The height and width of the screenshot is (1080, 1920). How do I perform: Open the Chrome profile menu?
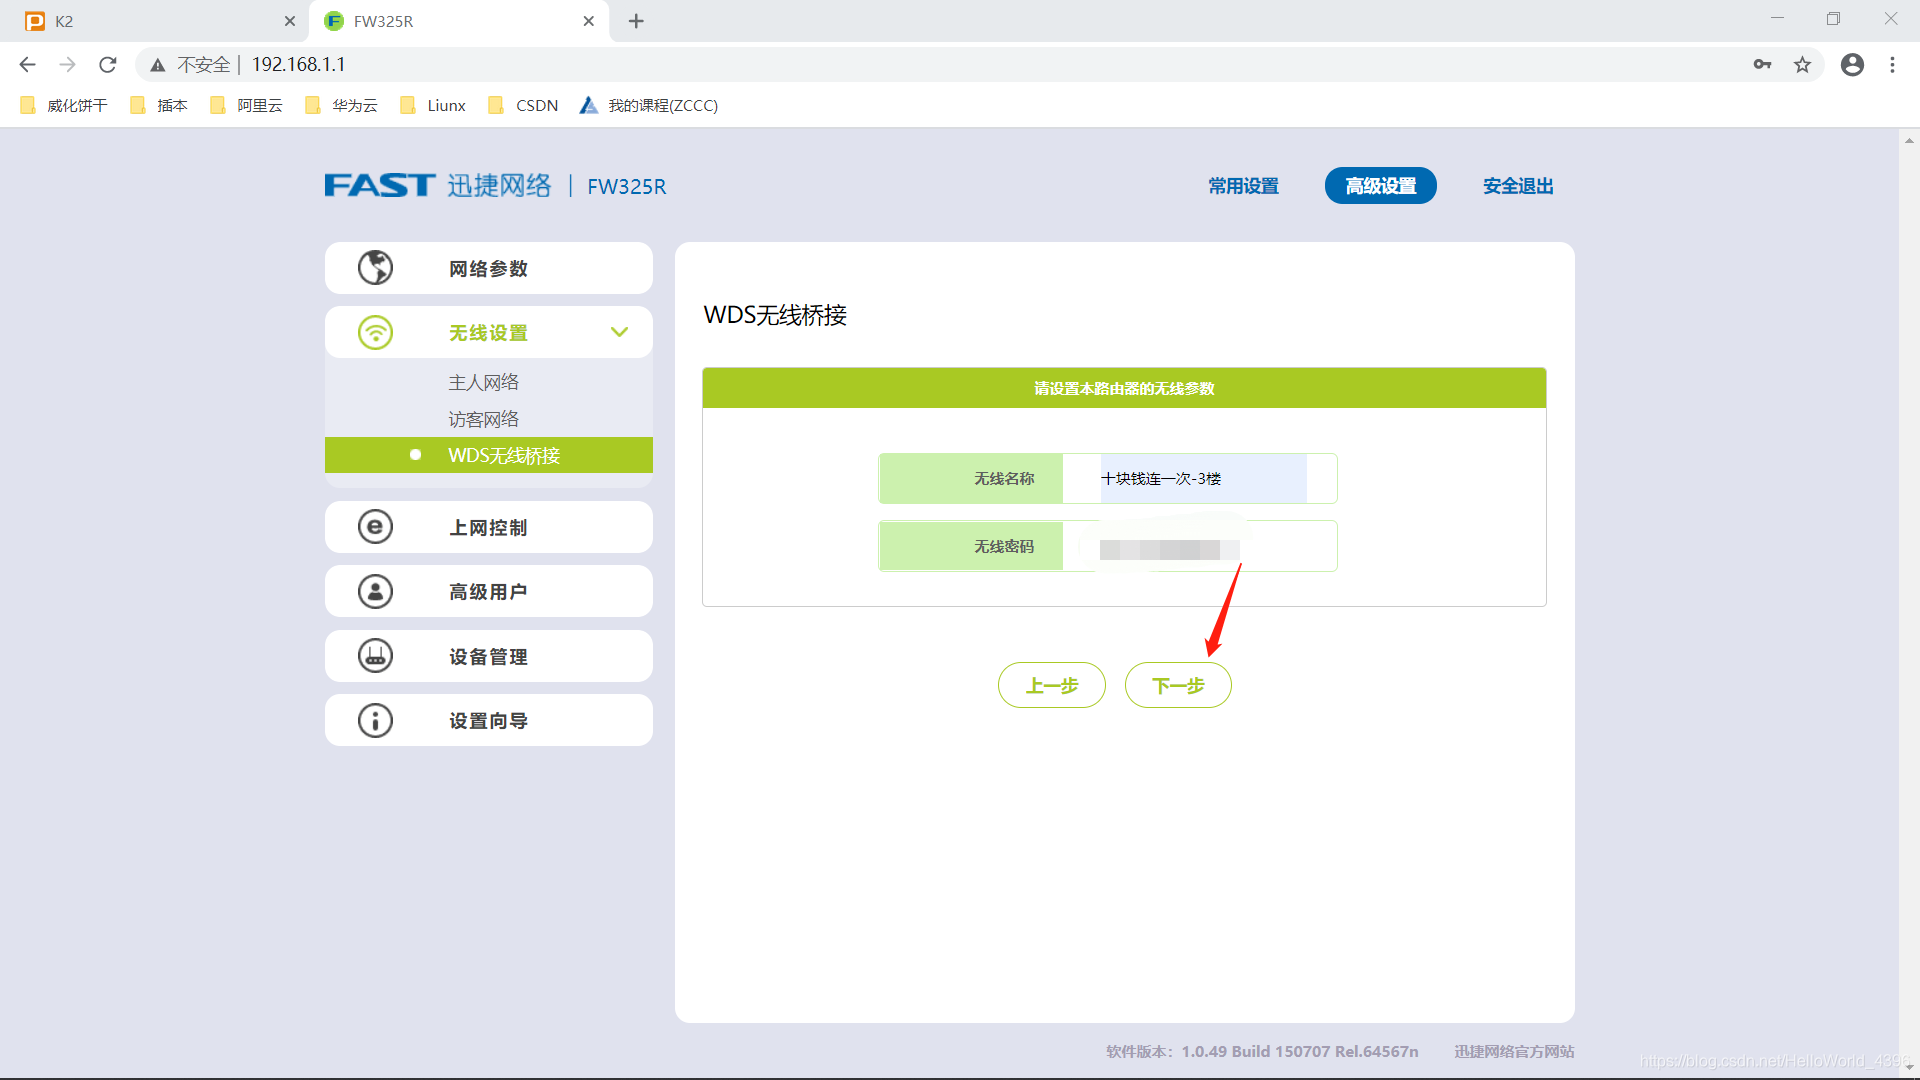[1852, 64]
